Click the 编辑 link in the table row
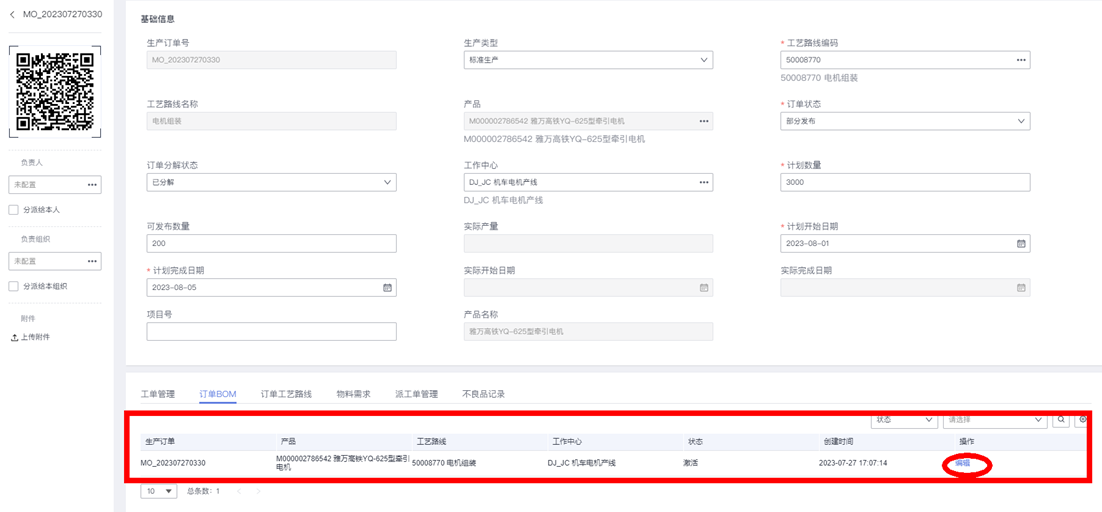This screenshot has height=512, width=1102. pos(962,464)
